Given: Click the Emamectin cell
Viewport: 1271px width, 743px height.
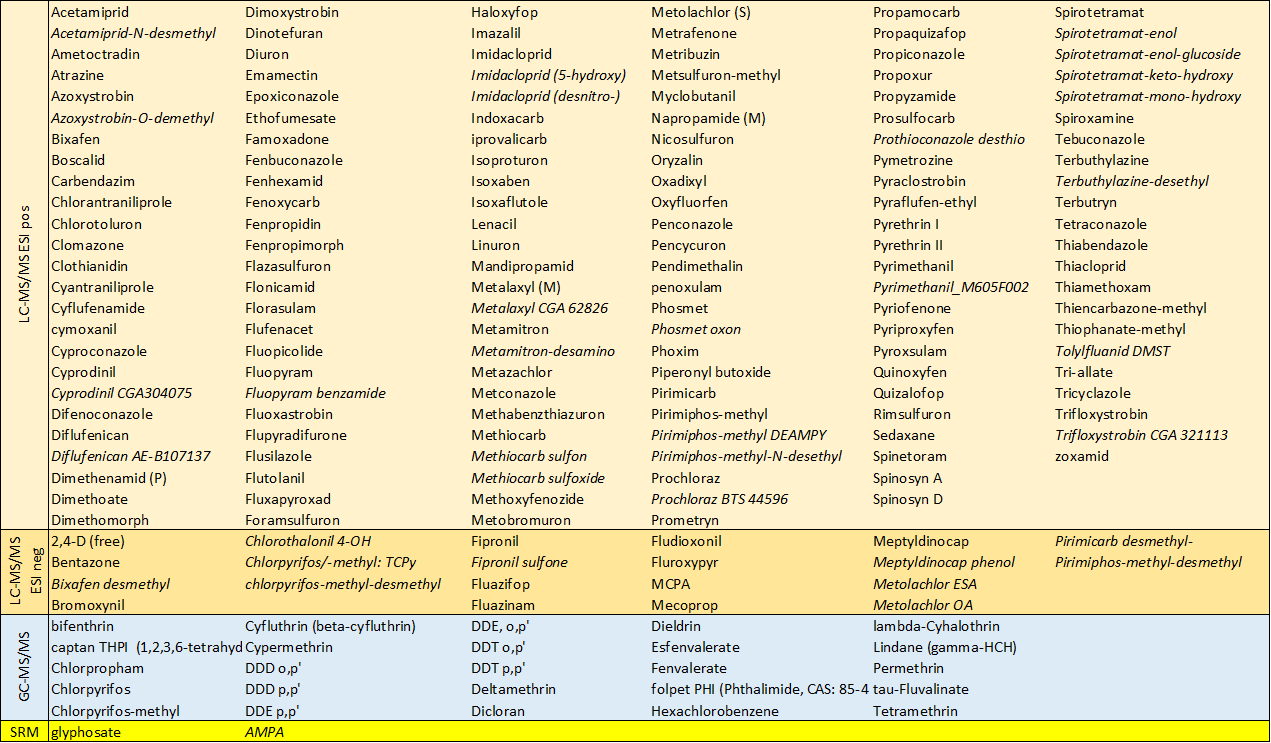Looking at the screenshot, I should 281,75.
